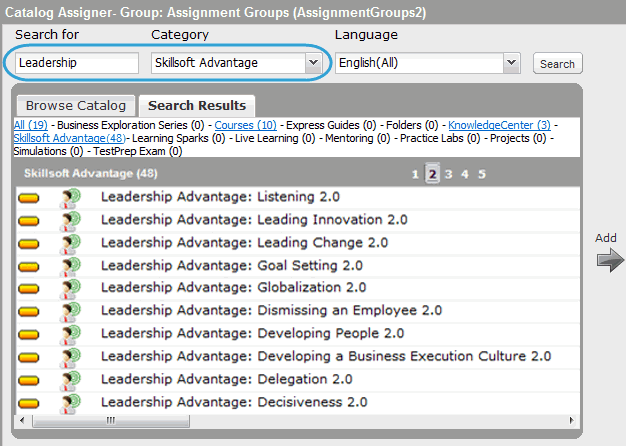Switch to the Browse Catalog tab

coord(76,105)
